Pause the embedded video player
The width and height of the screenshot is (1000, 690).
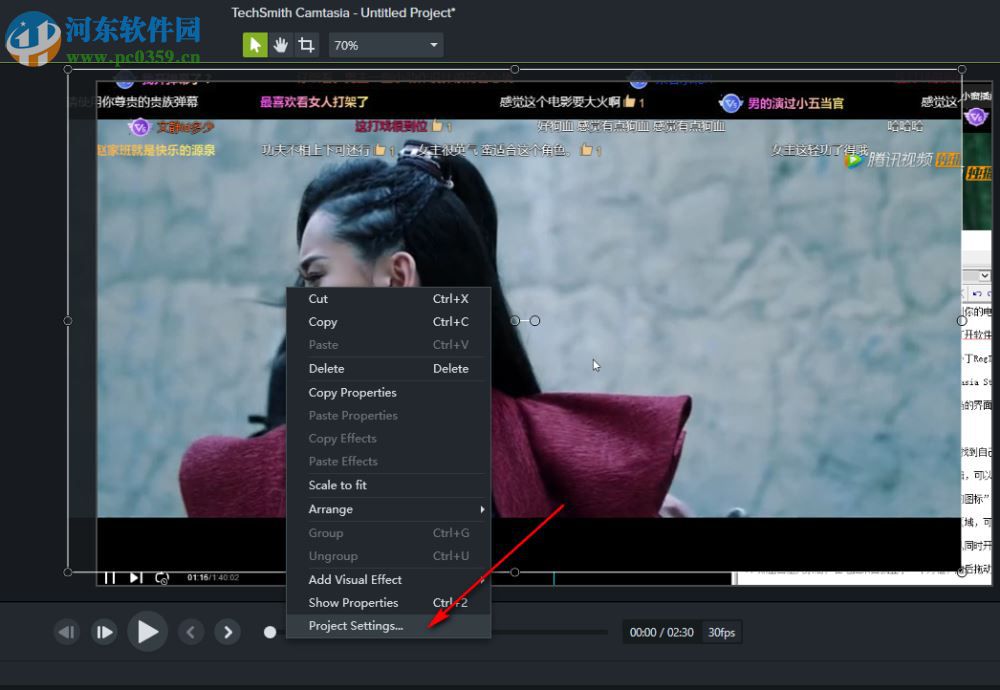coord(110,577)
